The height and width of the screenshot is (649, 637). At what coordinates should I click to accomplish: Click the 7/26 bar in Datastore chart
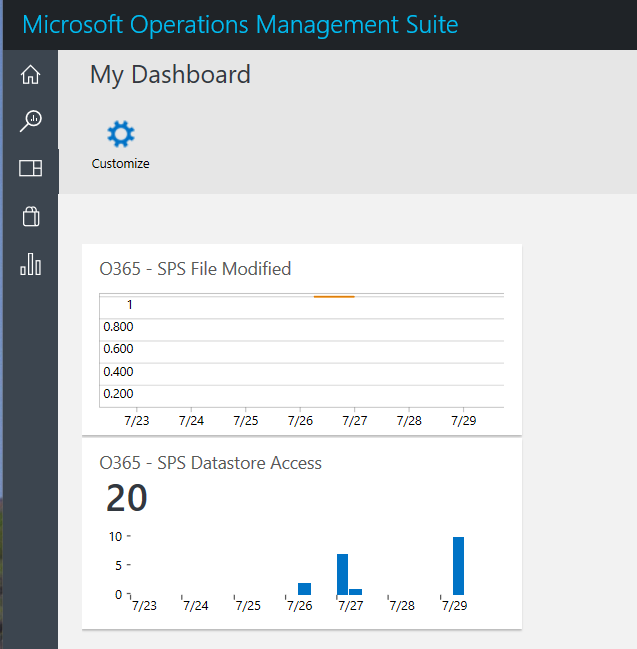(x=304, y=589)
